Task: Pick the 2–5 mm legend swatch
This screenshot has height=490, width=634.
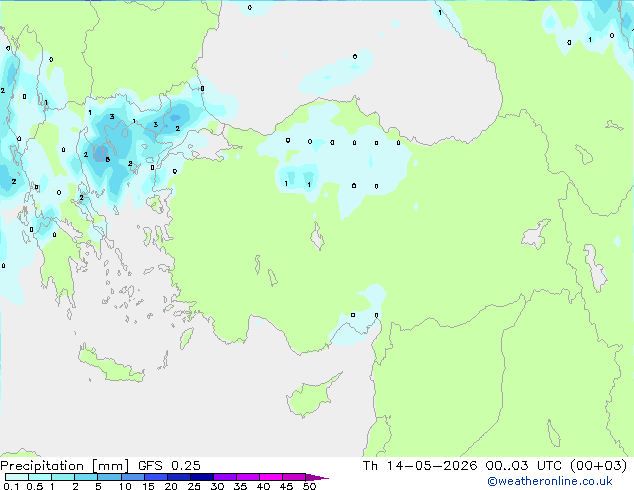Action: [x=86, y=477]
